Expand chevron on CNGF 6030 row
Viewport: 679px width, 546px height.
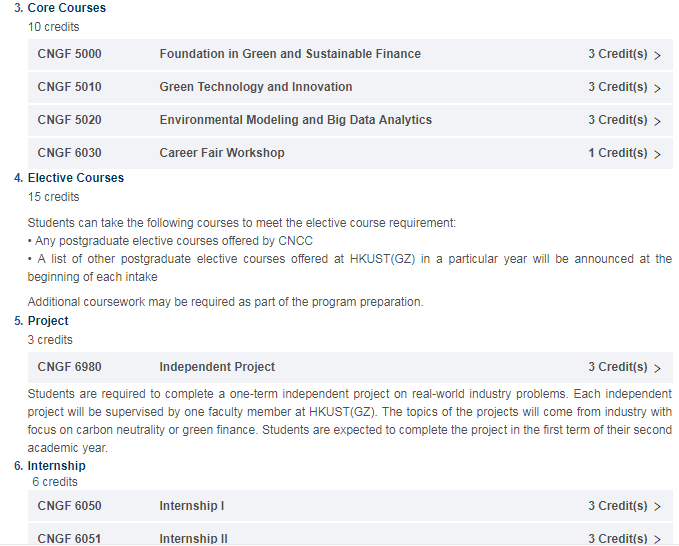657,154
